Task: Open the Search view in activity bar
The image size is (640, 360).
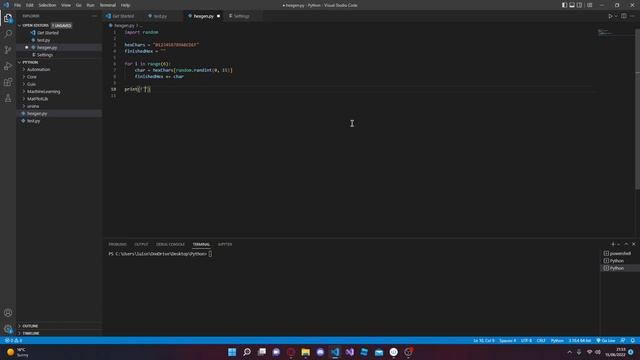Action: (x=8, y=34)
